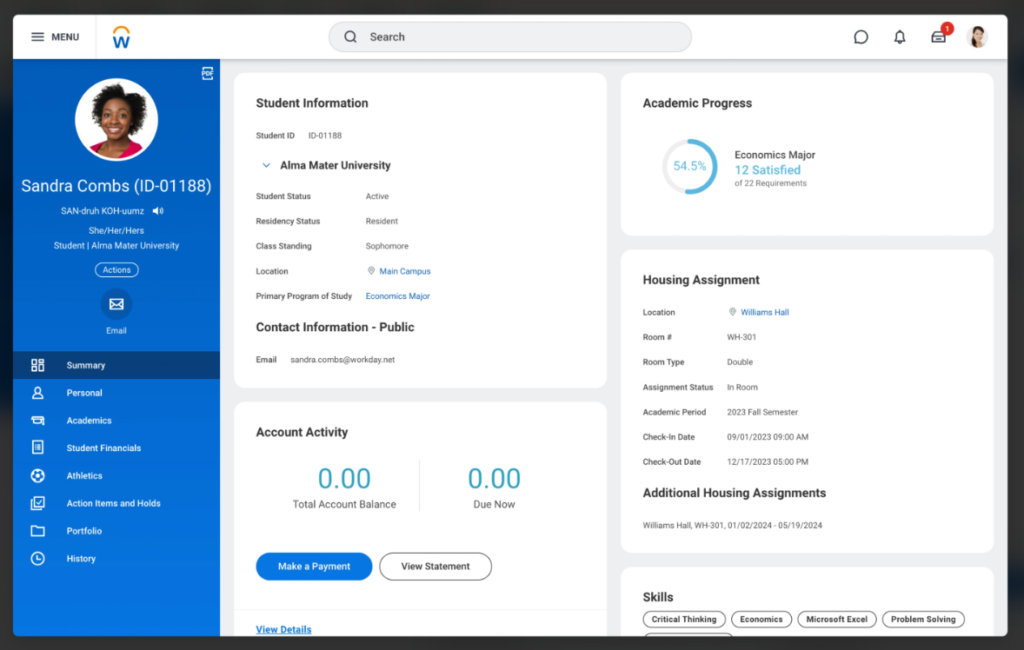1024x650 pixels.
Task: Click the 54.5% academic progress ring
Action: click(x=689, y=166)
